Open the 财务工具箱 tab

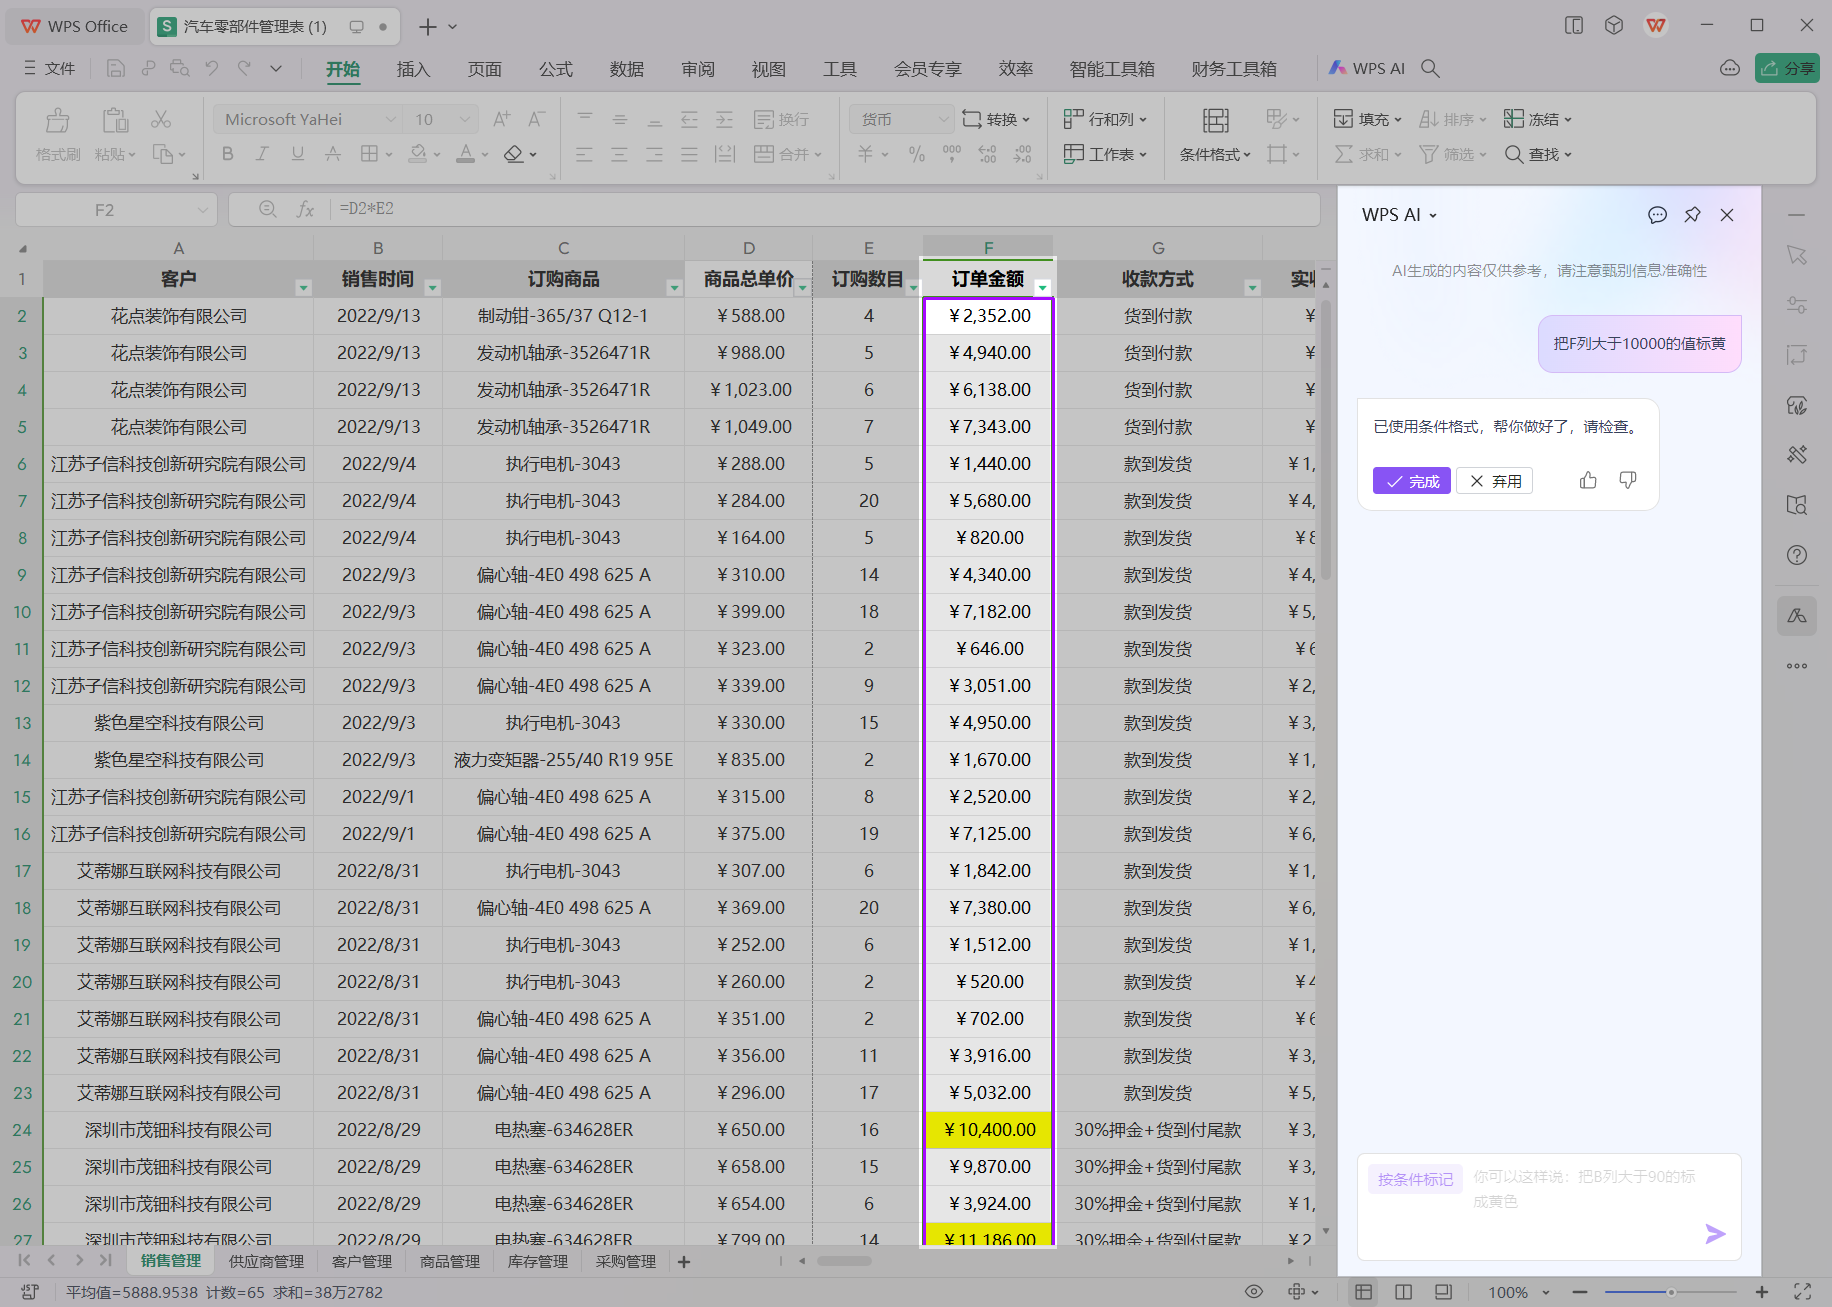pos(1234,69)
